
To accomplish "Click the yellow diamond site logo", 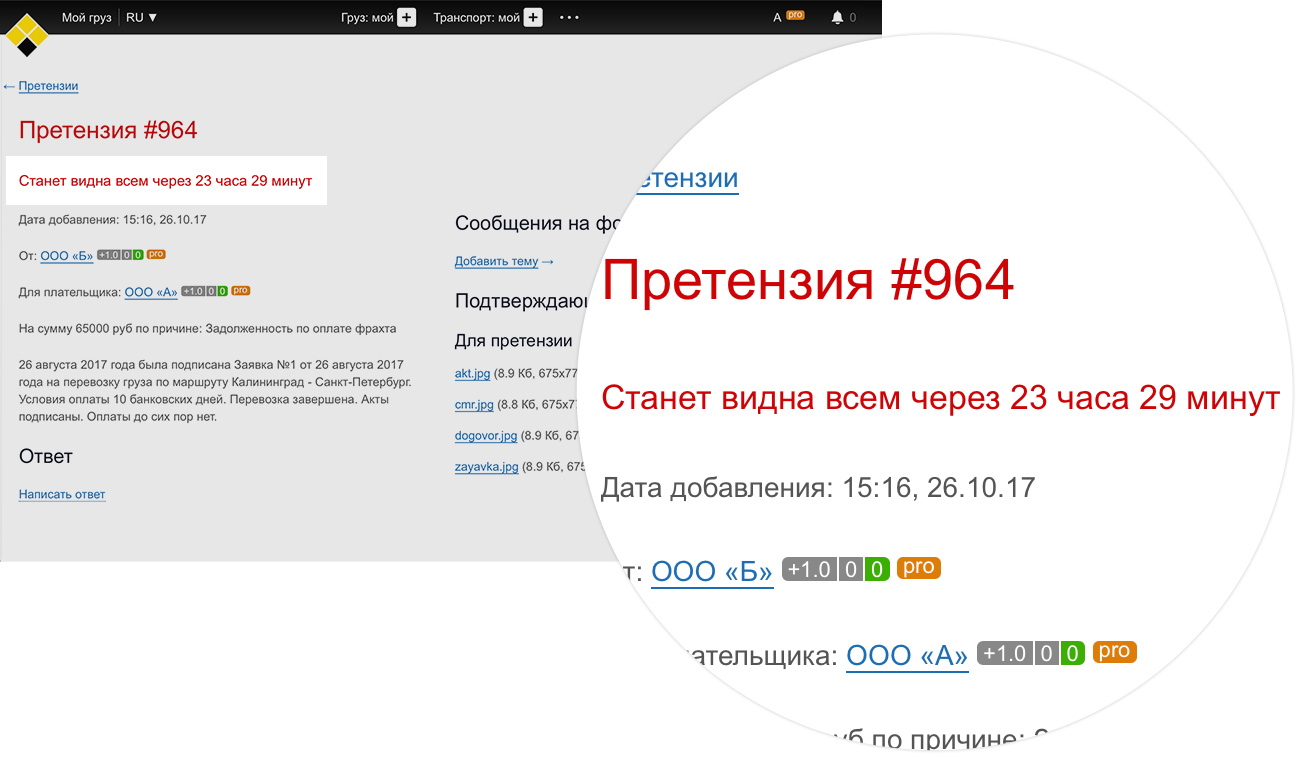I will coord(27,34).
